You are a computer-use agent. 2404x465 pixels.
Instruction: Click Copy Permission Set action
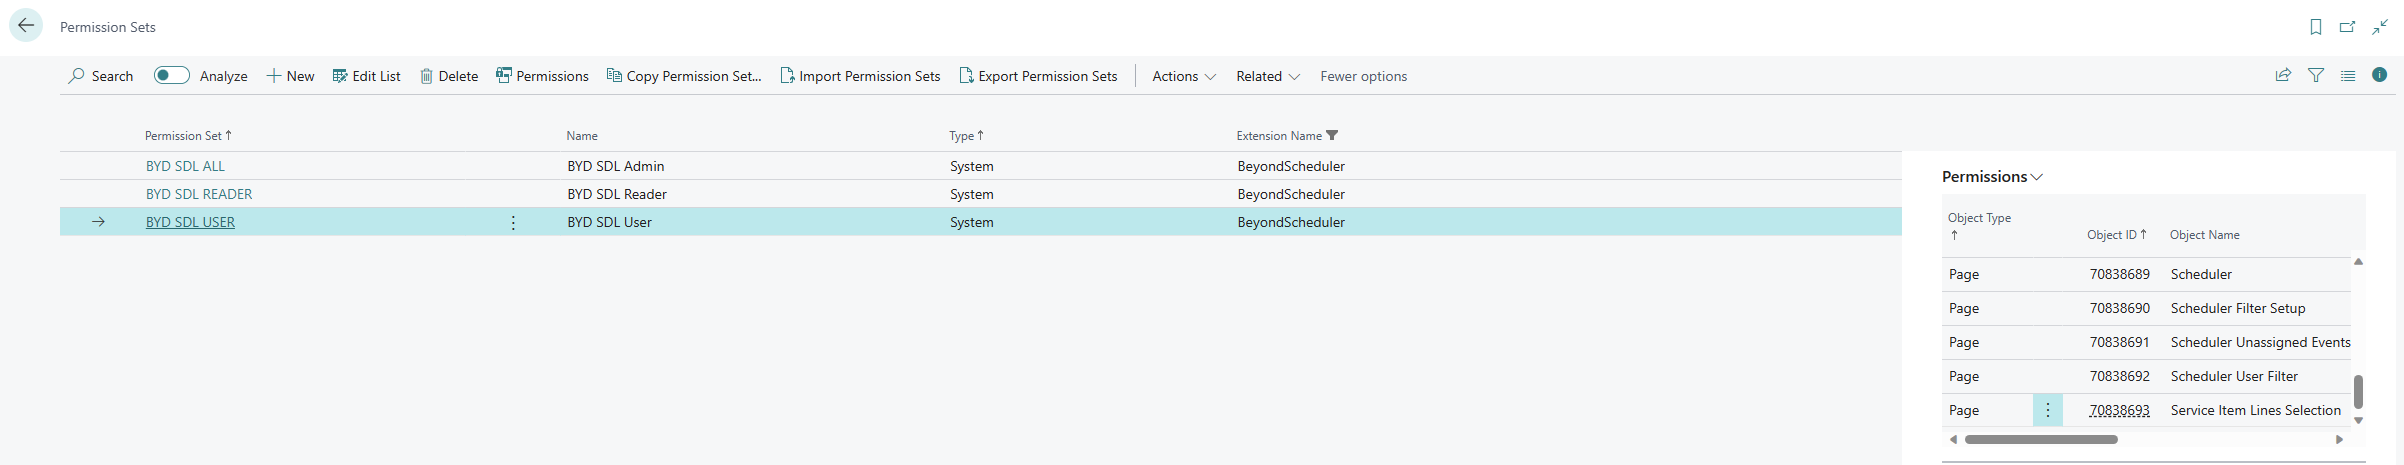click(x=684, y=76)
